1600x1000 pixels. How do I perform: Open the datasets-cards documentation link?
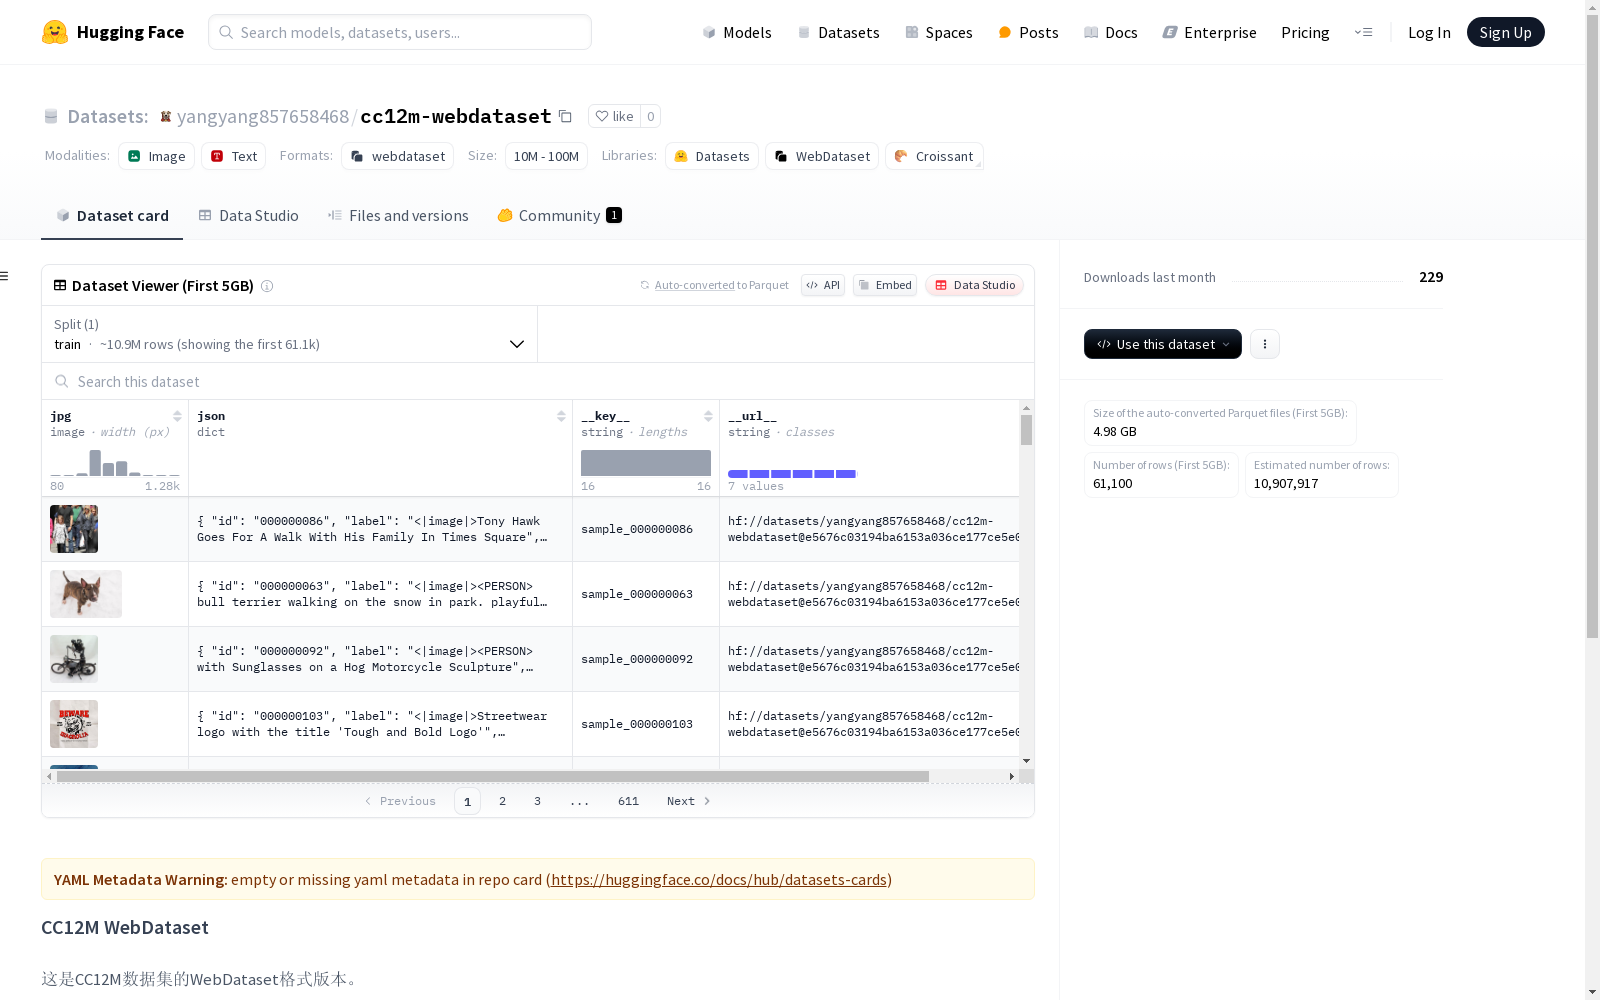coord(718,879)
